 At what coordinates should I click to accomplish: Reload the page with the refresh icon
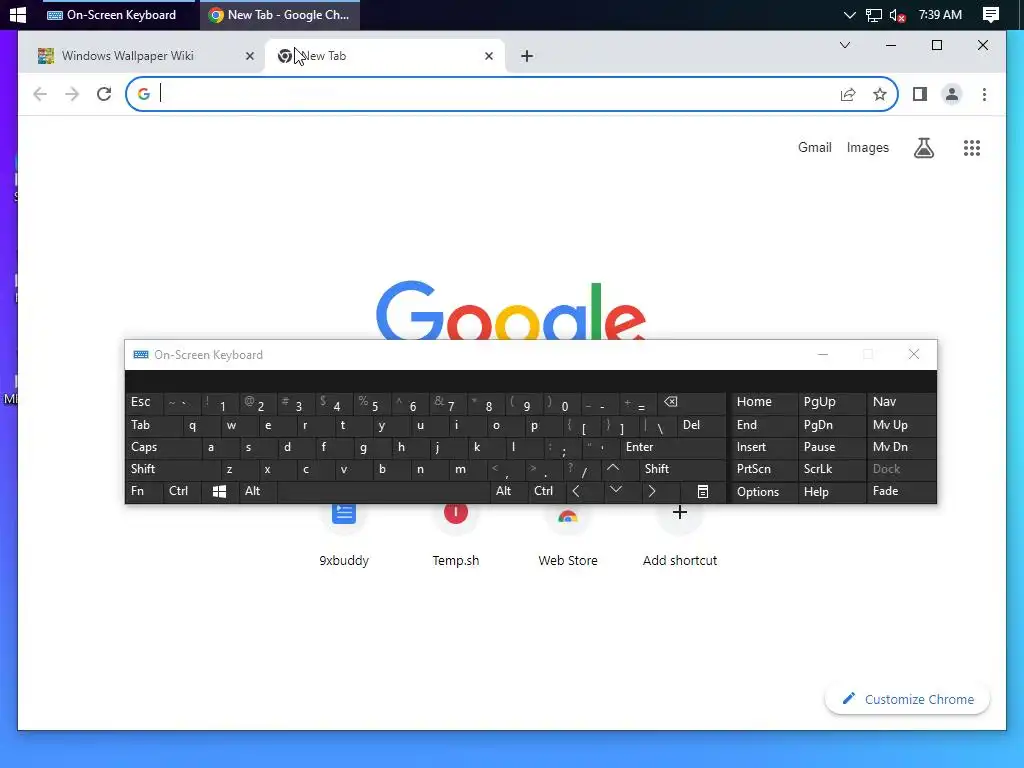pyautogui.click(x=104, y=94)
